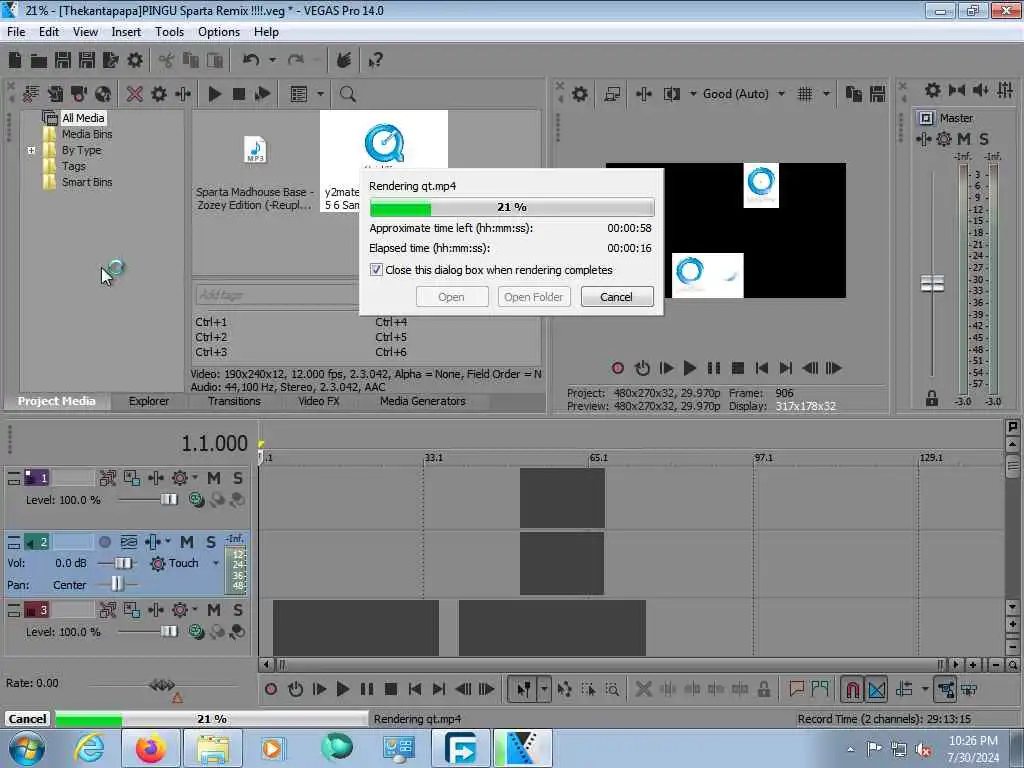
Task: Click track 2 Vol slider
Action: click(123, 563)
